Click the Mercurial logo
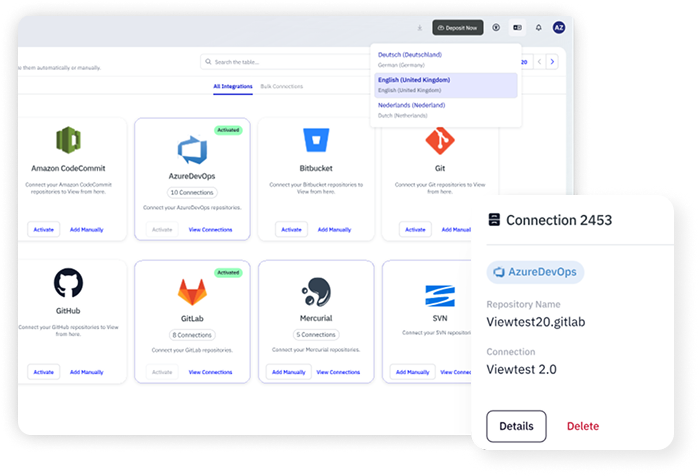 pos(316,292)
